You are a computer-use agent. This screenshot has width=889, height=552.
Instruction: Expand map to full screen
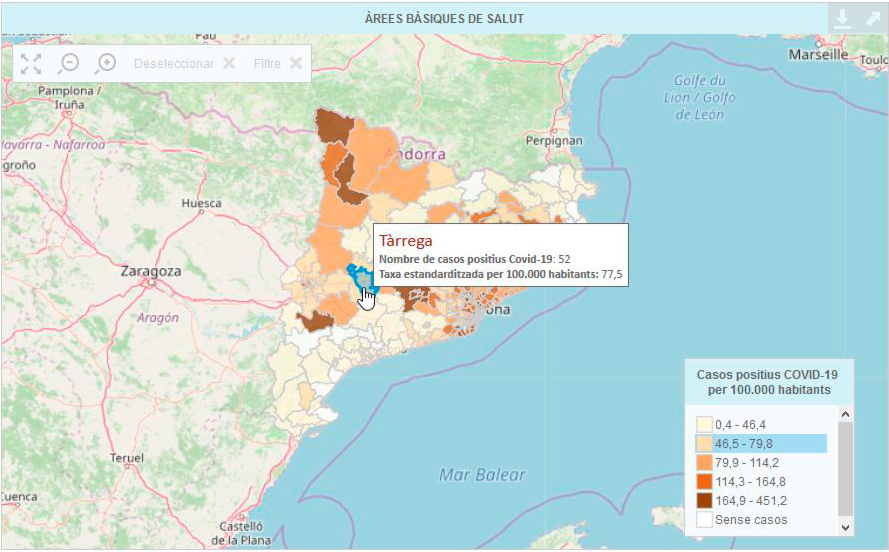pyautogui.click(x=872, y=18)
